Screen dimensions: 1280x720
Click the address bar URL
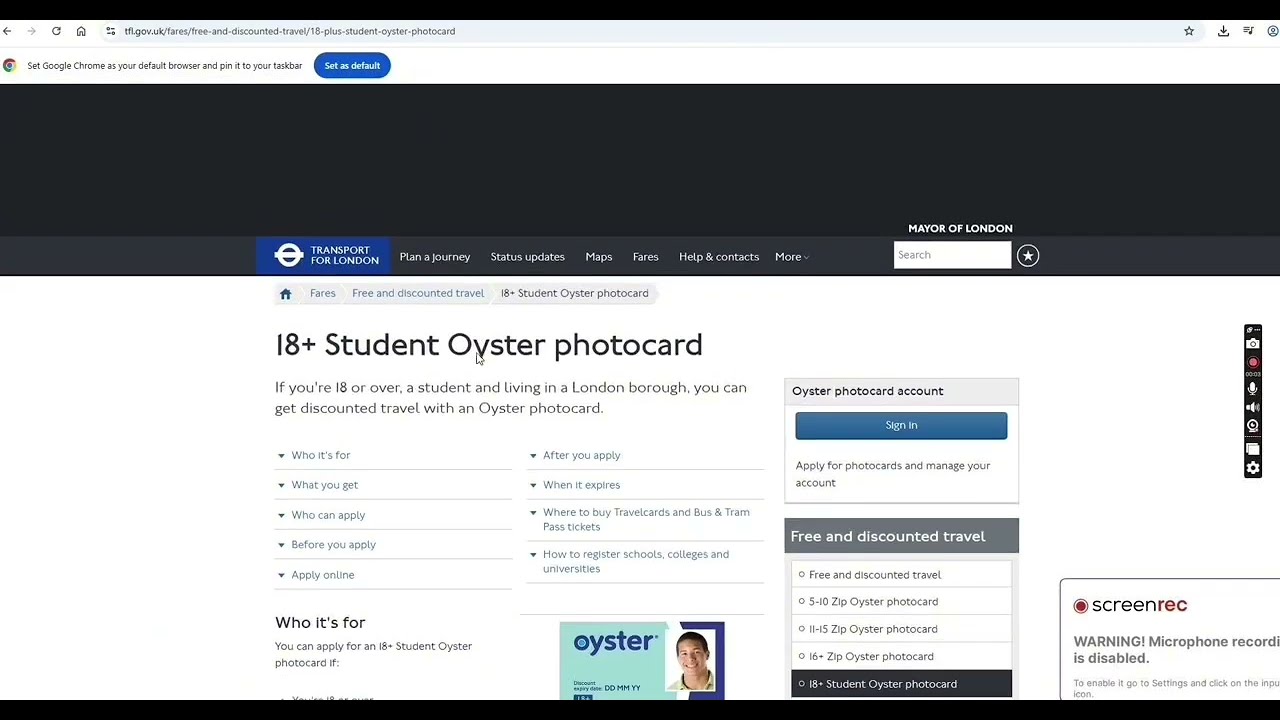click(x=290, y=31)
